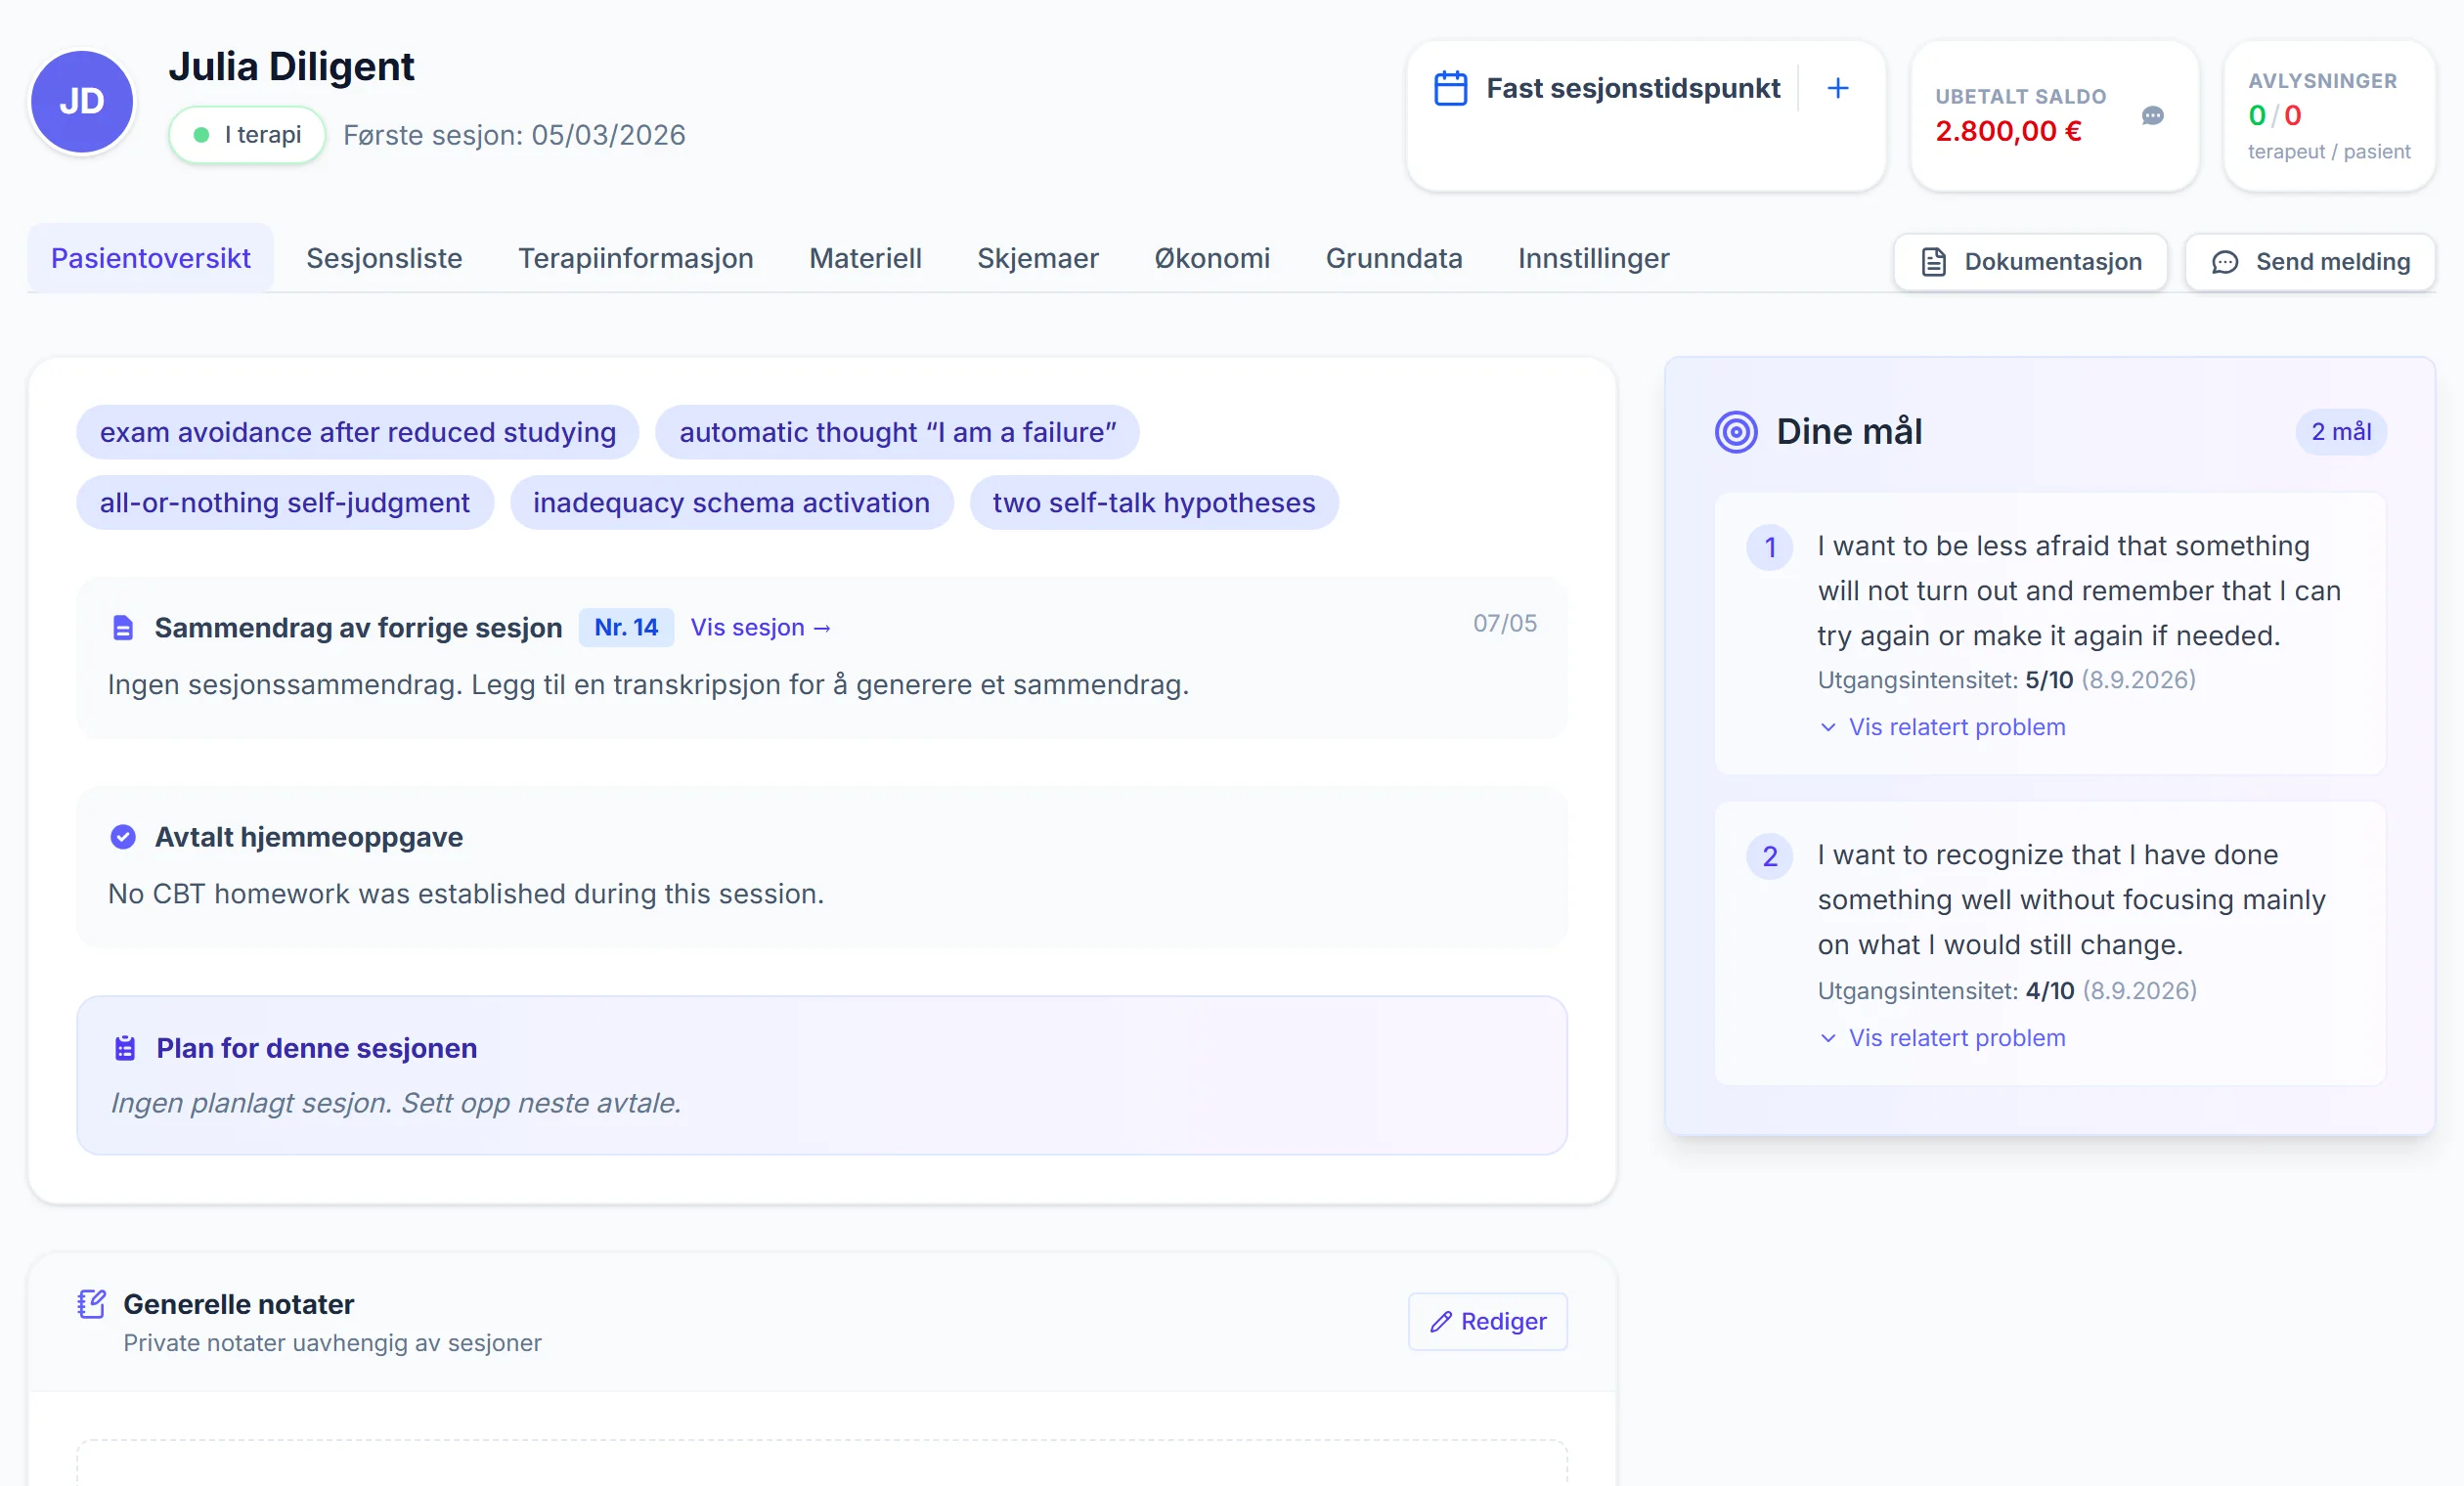Click the plus icon beside Fast sesjonstidspunkt
Viewport: 2464px width, 1486px height.
click(1837, 88)
